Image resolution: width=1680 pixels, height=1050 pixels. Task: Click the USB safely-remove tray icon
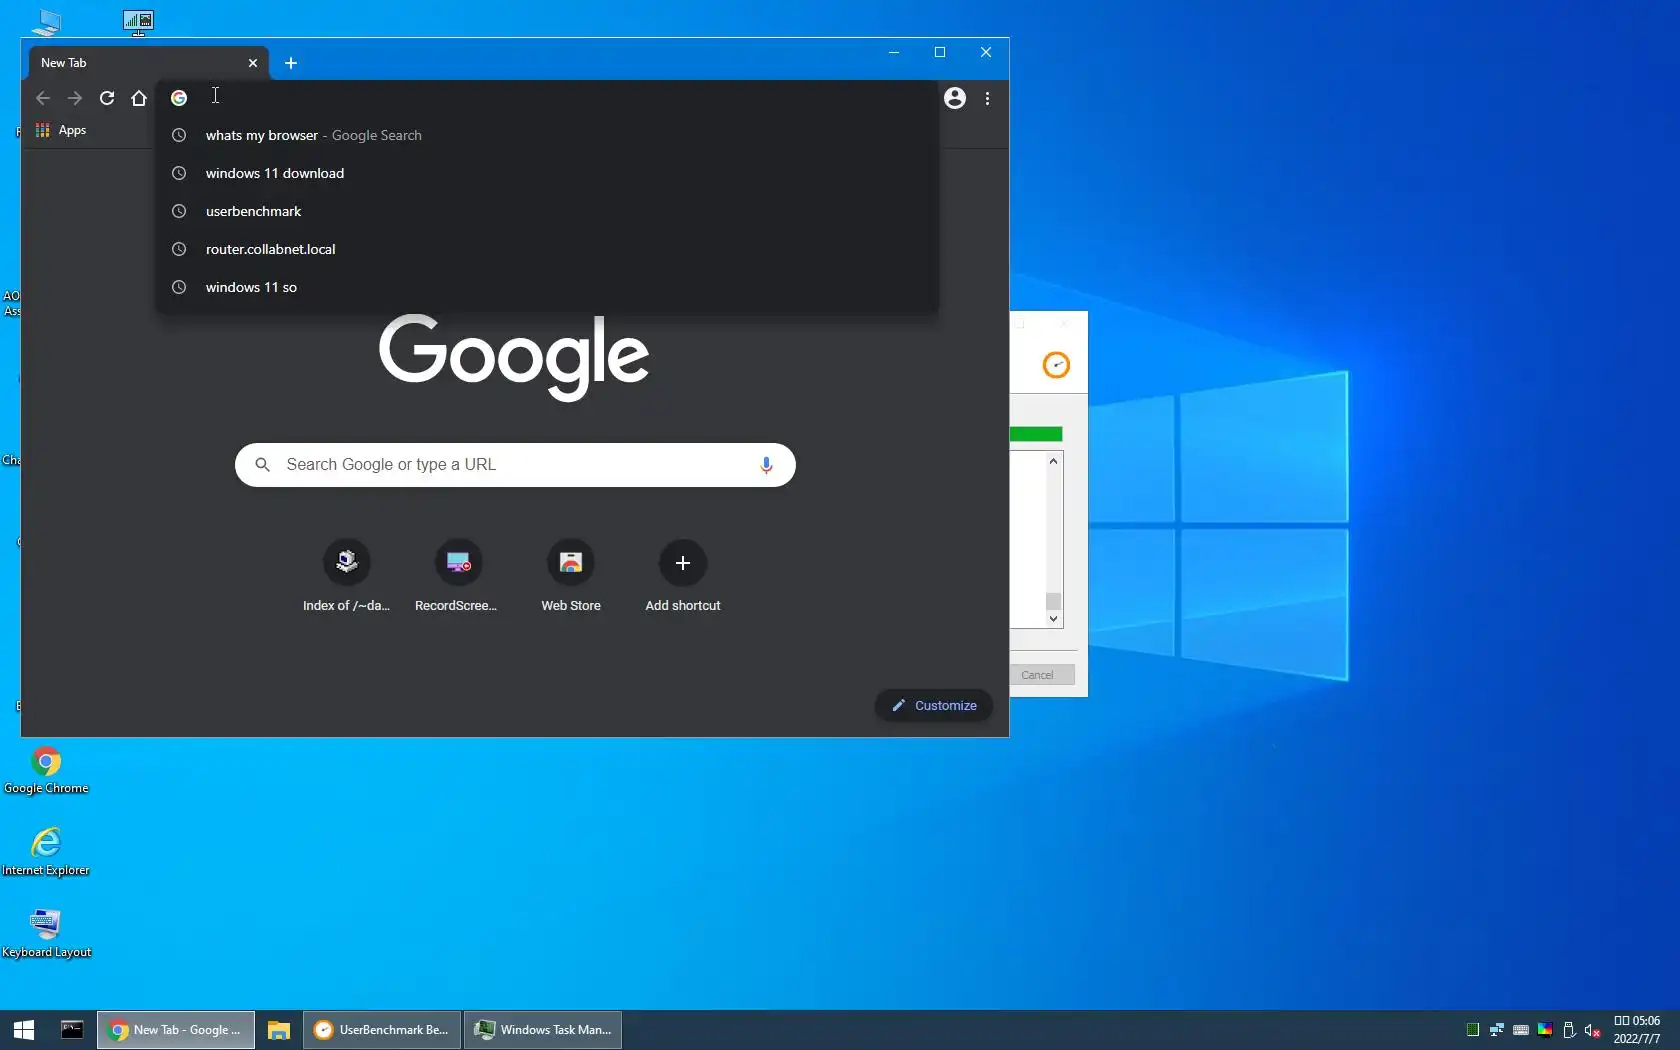pos(1569,1030)
